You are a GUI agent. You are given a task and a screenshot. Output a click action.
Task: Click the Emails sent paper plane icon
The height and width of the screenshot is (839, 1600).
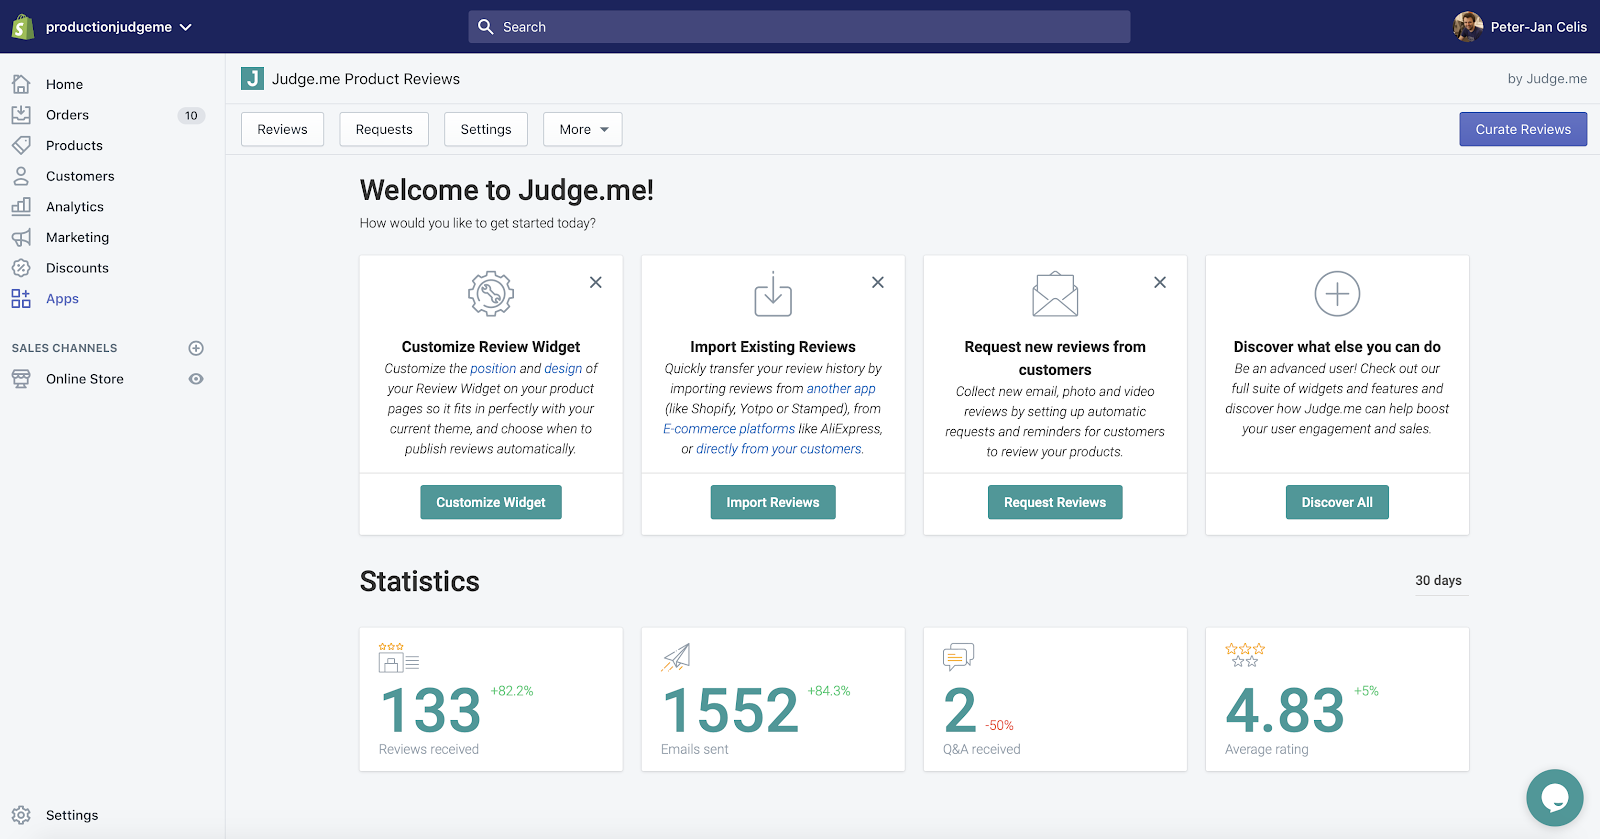(x=676, y=657)
